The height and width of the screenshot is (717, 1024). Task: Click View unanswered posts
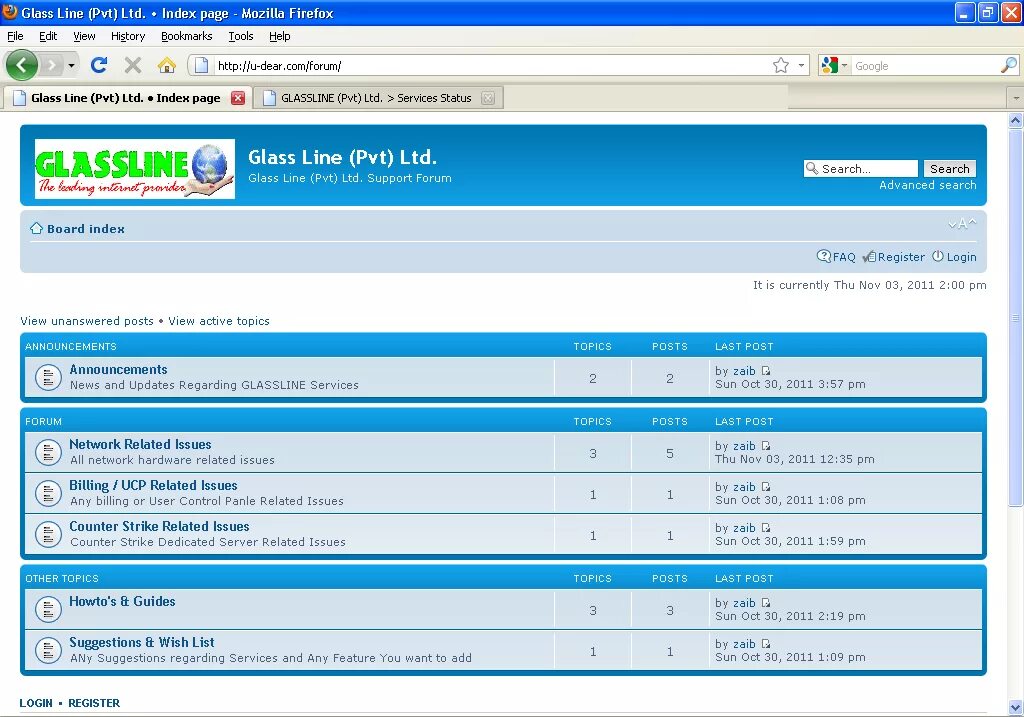[x=87, y=321]
